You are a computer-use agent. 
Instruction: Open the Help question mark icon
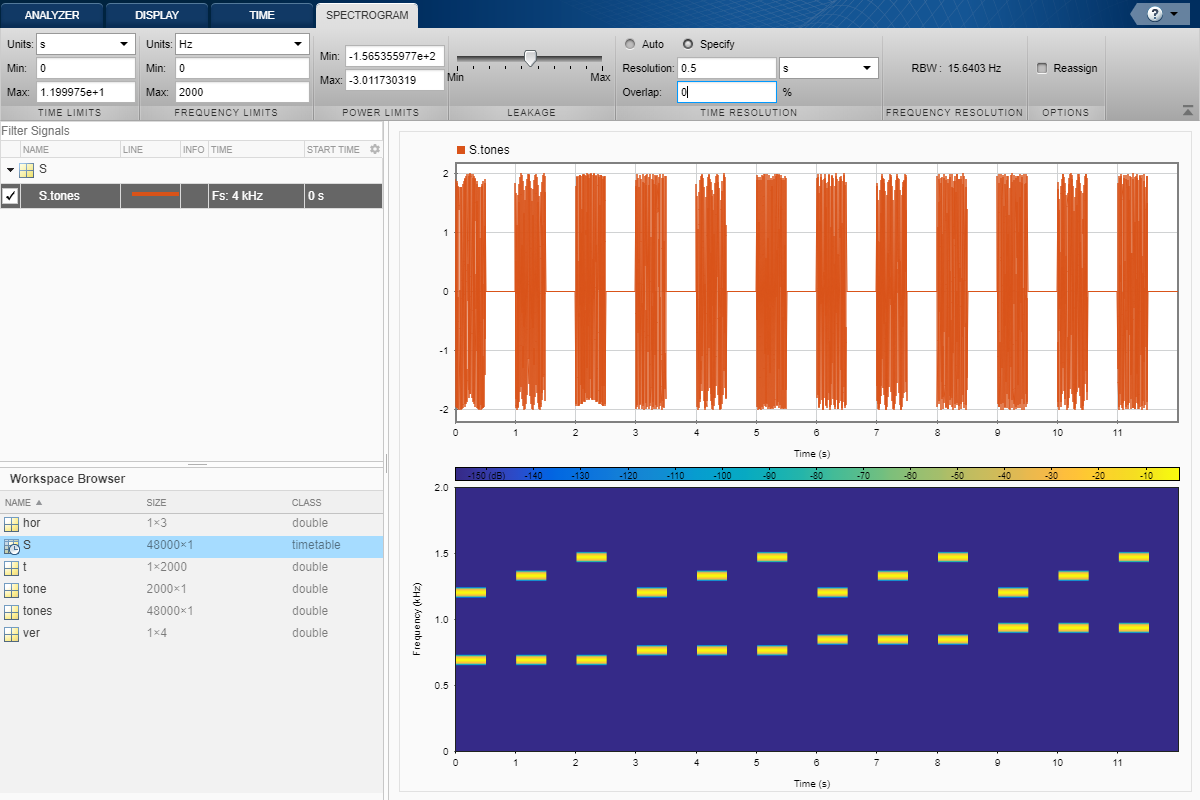point(1153,14)
